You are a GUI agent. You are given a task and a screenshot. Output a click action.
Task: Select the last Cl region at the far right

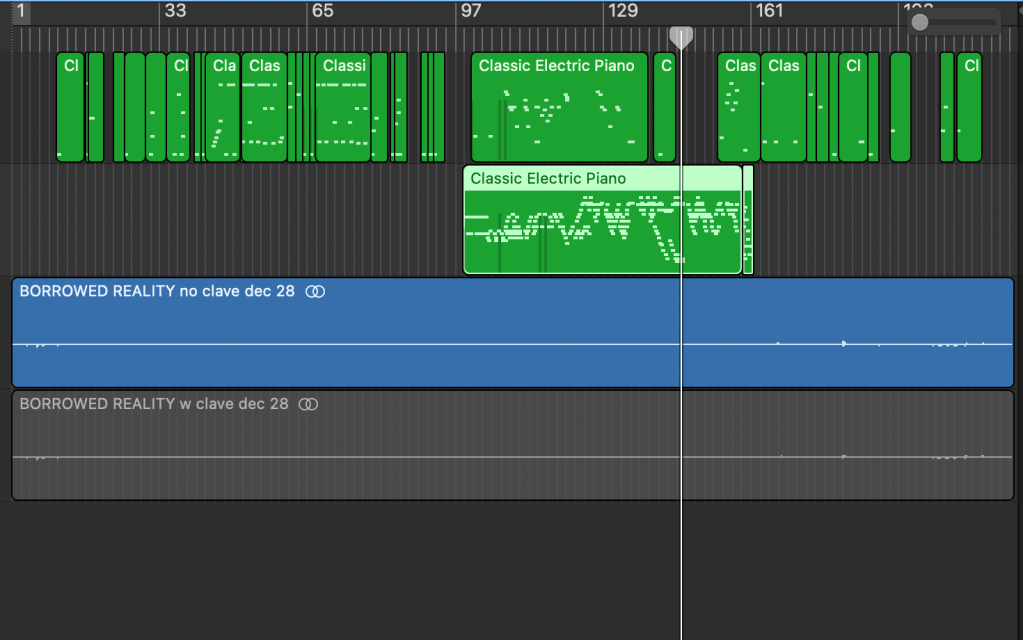click(x=969, y=108)
